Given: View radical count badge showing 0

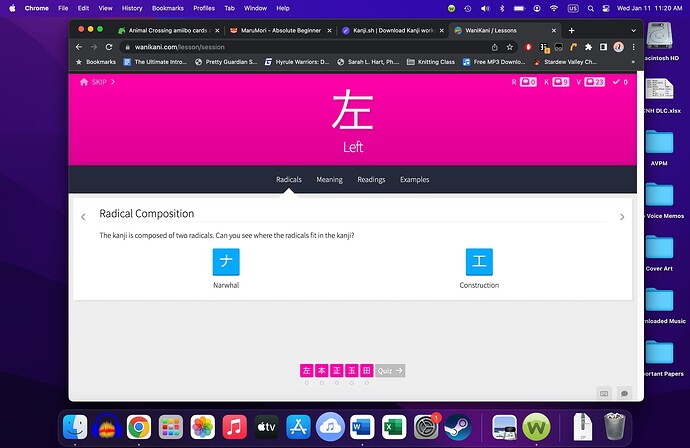Looking at the screenshot, I should coord(528,82).
